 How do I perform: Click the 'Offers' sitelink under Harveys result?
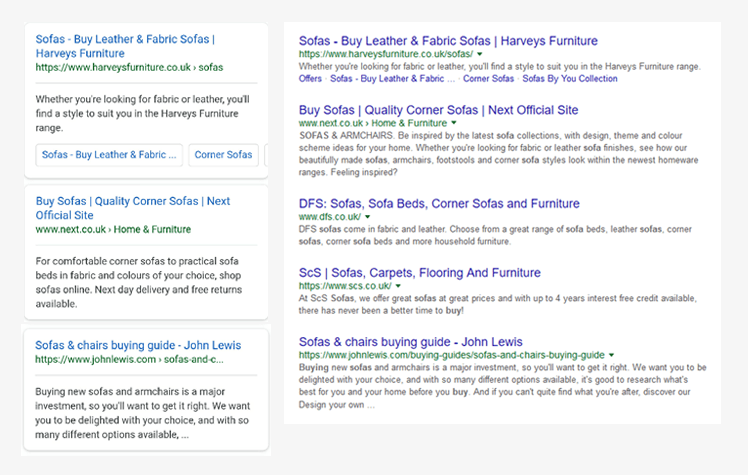310,79
